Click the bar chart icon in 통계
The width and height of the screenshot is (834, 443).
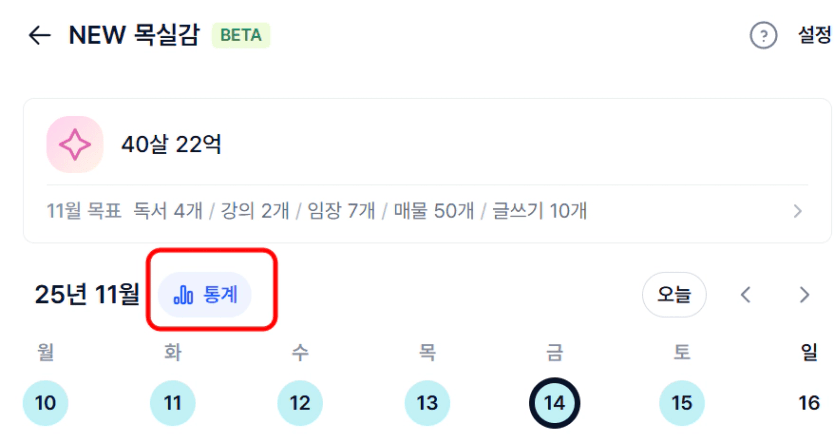click(183, 295)
